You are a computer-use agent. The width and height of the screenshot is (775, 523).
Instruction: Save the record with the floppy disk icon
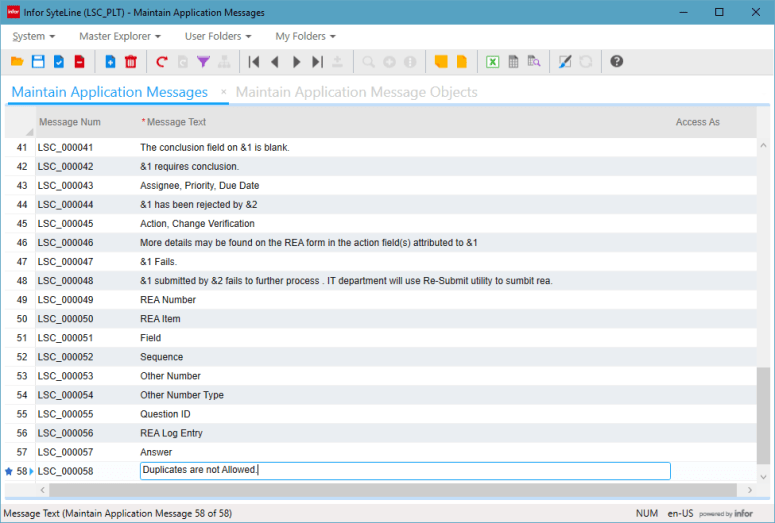(38, 62)
